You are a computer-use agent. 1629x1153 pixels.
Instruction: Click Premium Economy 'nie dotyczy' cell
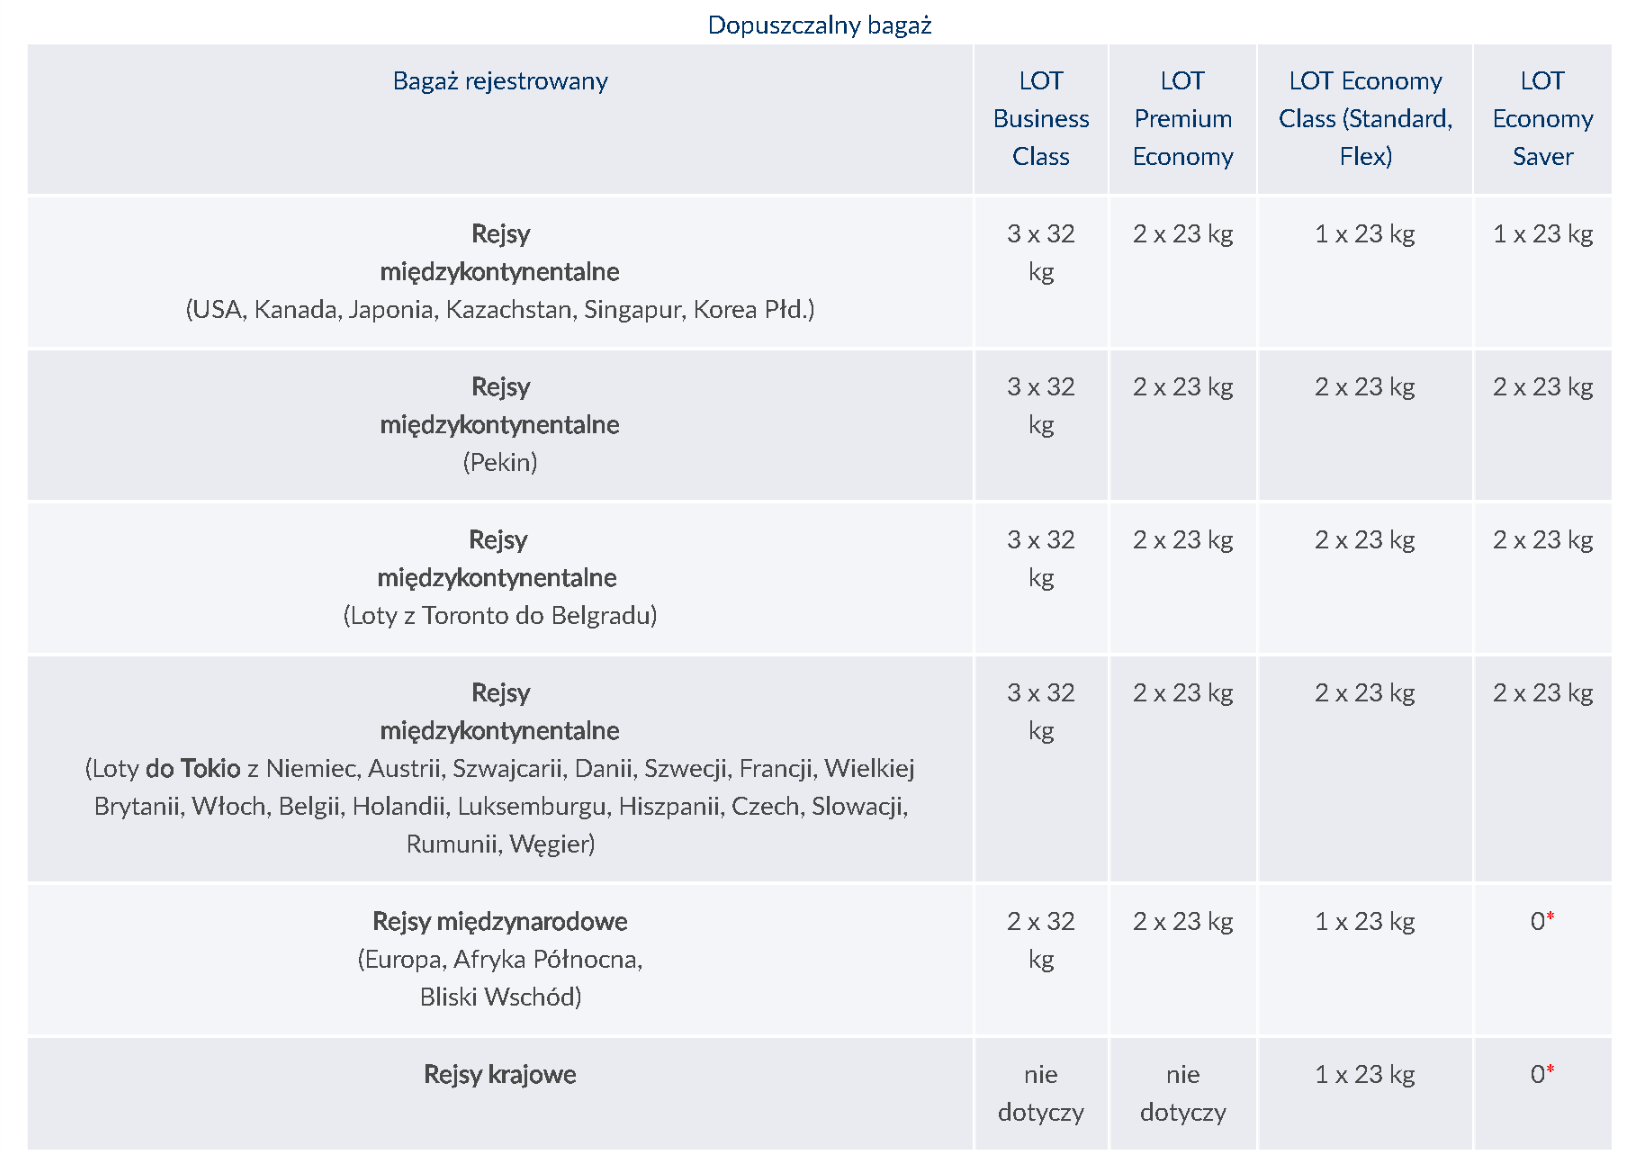pyautogui.click(x=1182, y=1093)
